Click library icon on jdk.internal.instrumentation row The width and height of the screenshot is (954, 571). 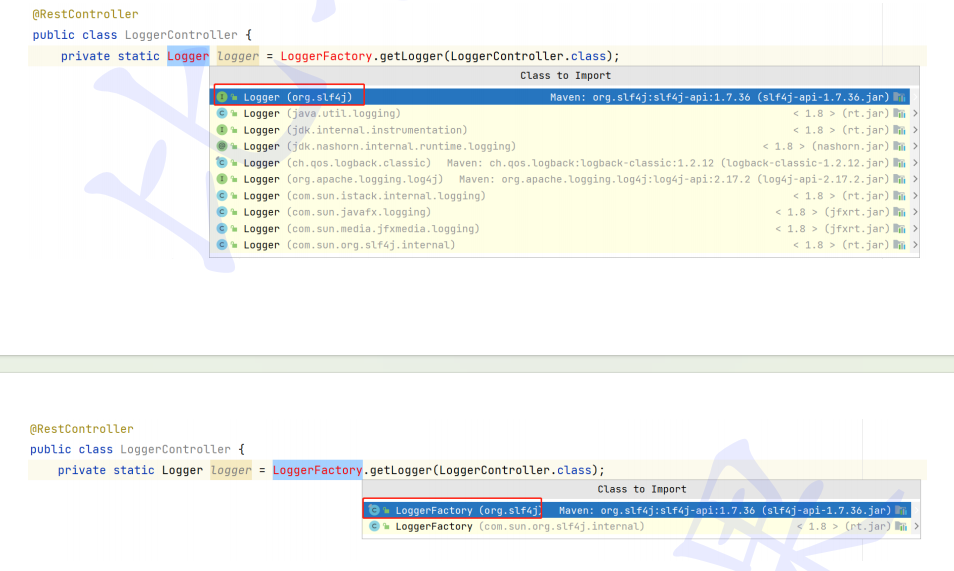coord(899,130)
